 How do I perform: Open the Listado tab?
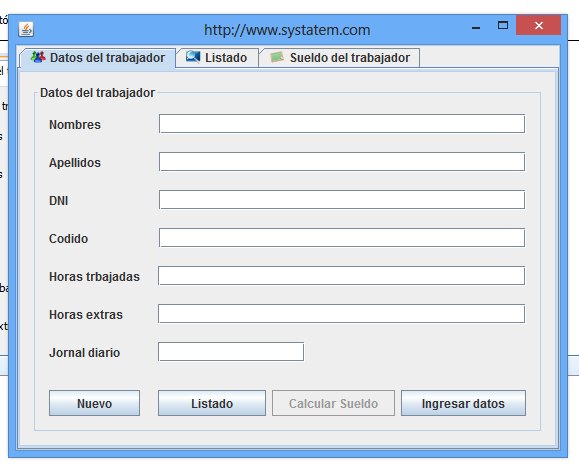point(217,58)
